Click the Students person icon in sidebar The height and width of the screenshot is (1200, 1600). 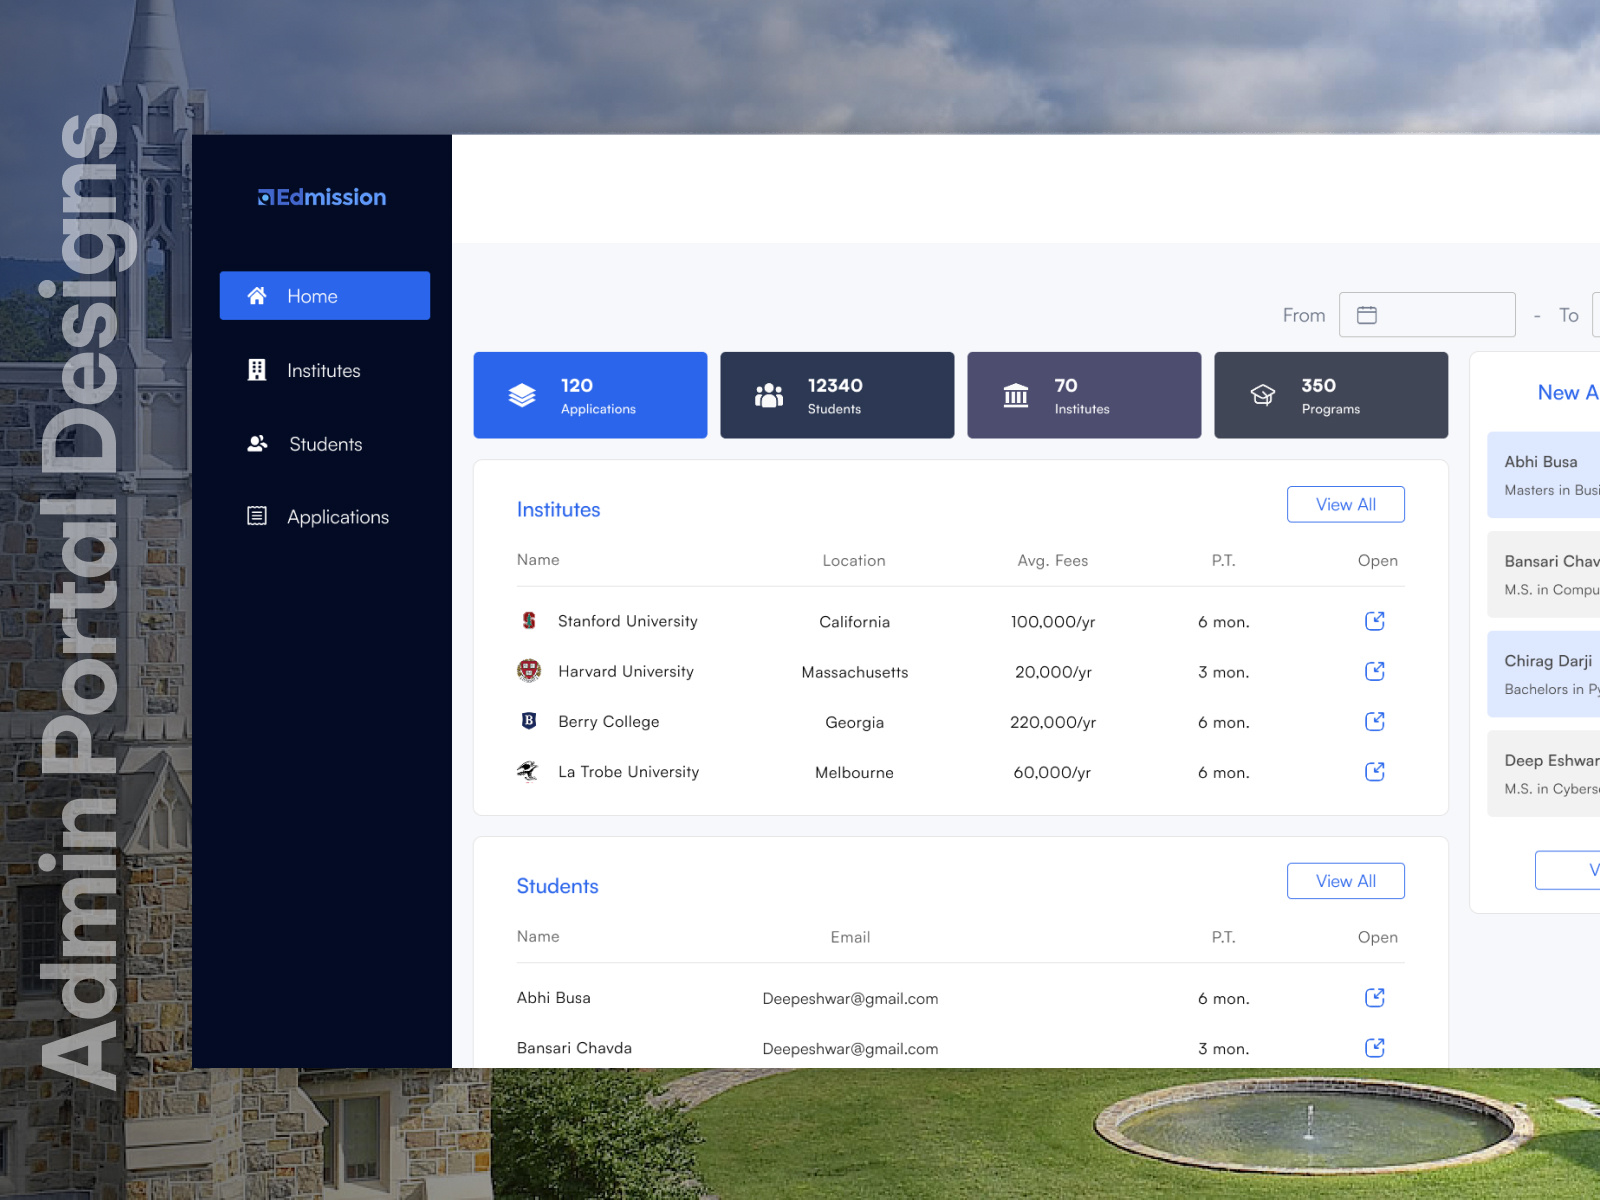(257, 444)
